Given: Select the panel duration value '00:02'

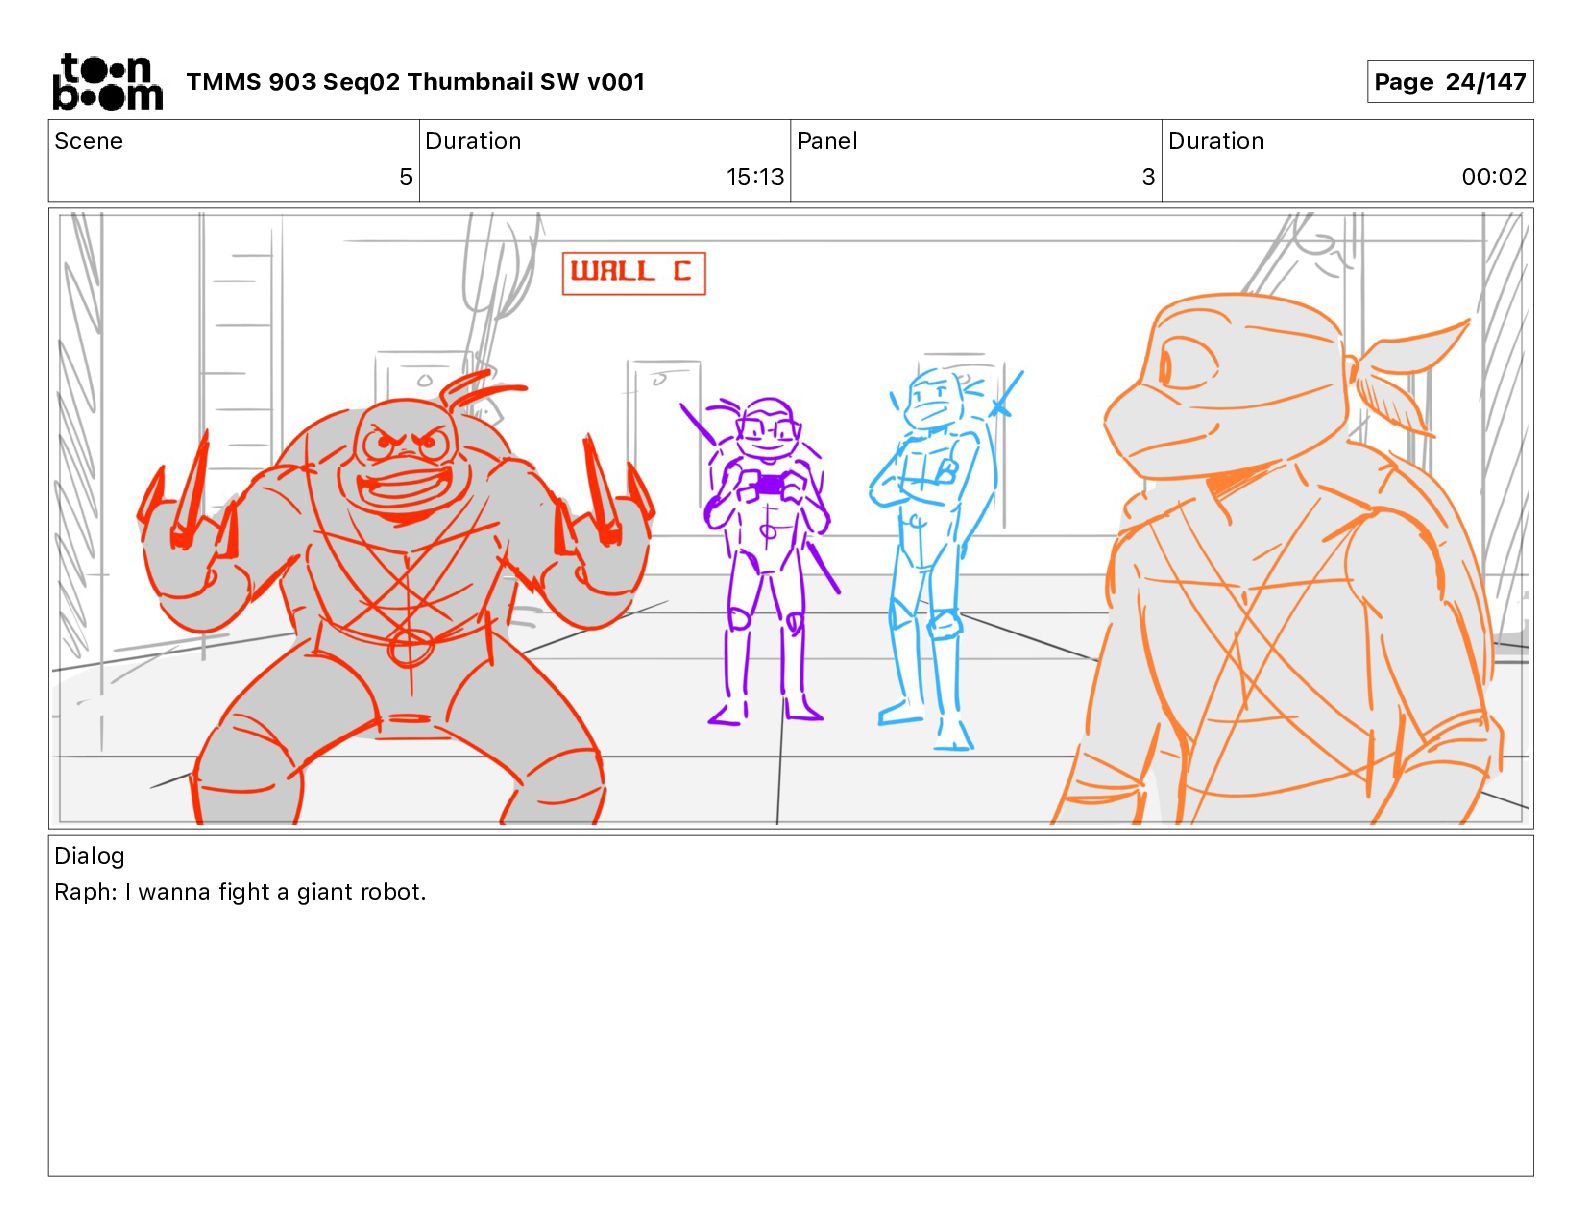Looking at the screenshot, I should point(1494,177).
